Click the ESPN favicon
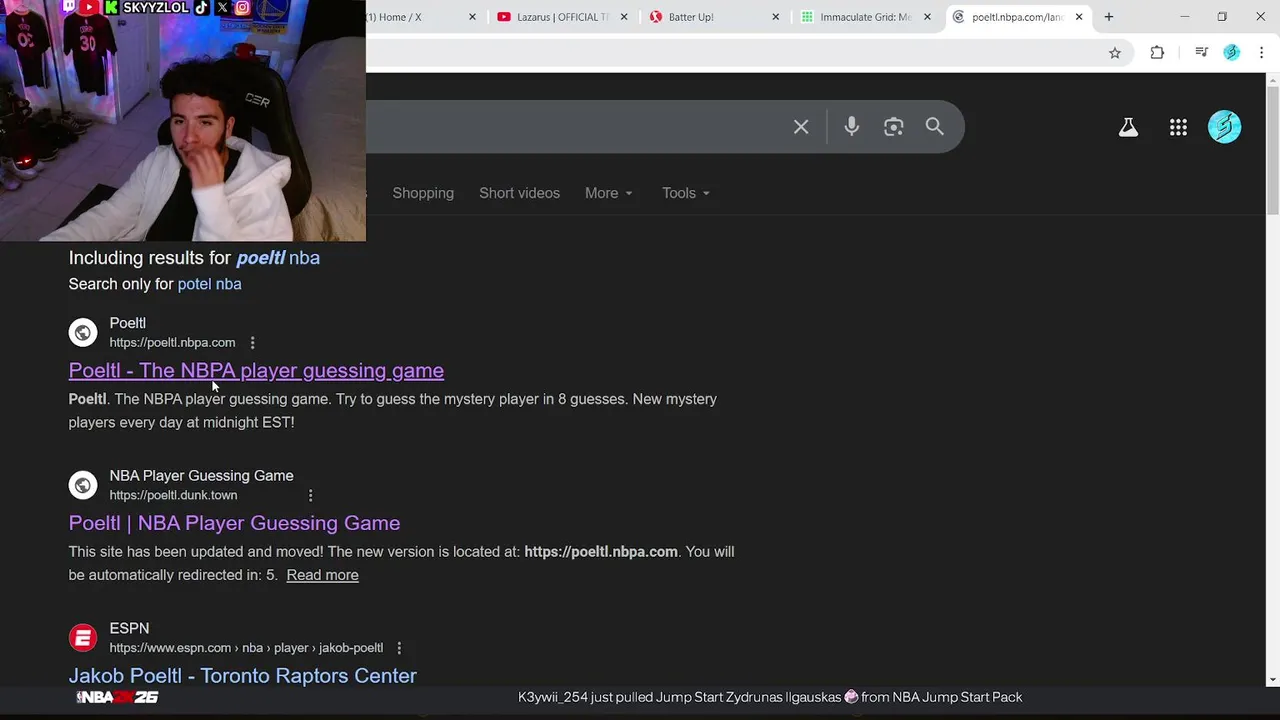This screenshot has width=1280, height=720. click(x=83, y=637)
